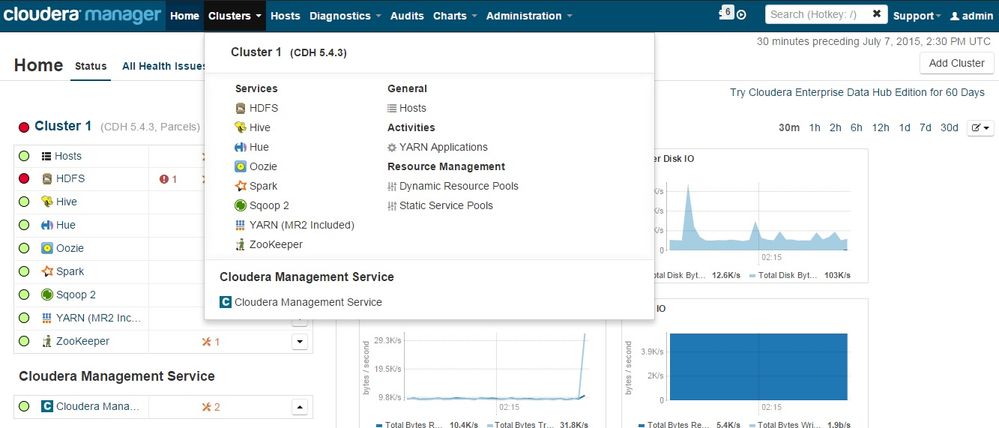Open Cluster 1 heading link in dropdown
Screen dimensions: 999x428
click(x=255, y=52)
